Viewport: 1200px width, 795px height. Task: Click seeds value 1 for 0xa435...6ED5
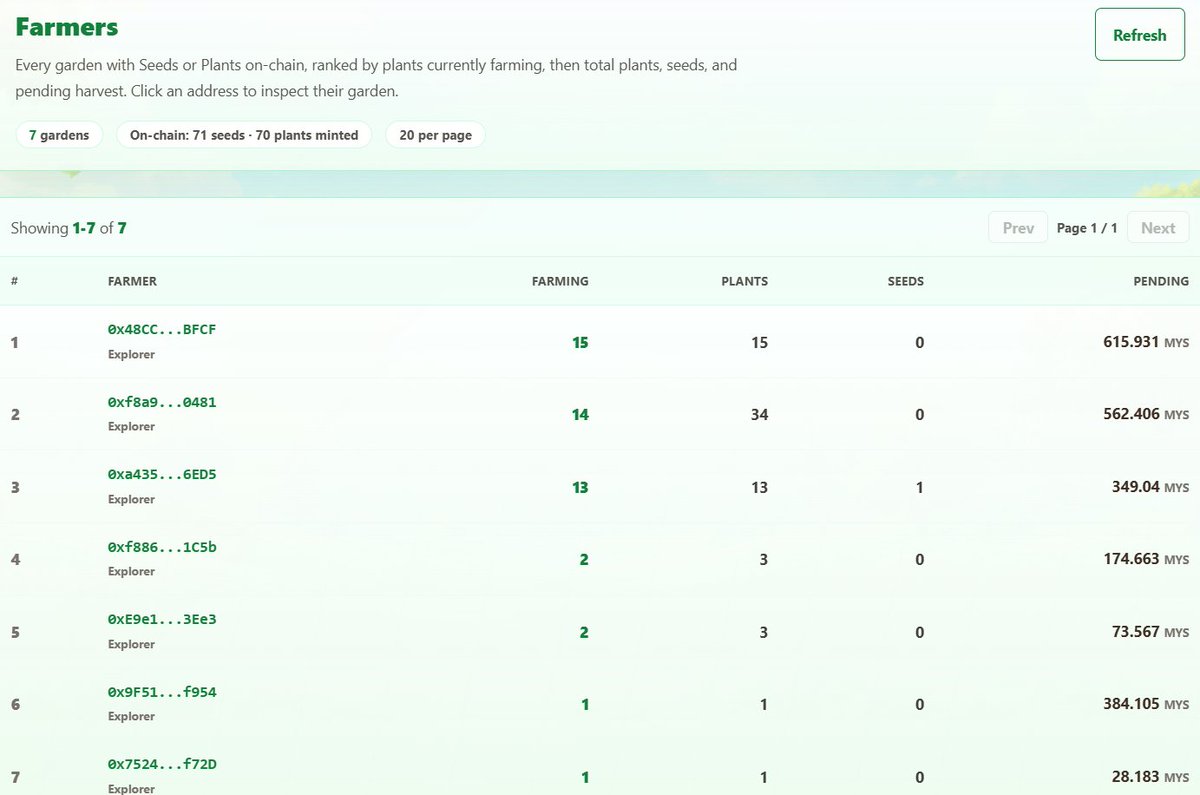point(920,487)
